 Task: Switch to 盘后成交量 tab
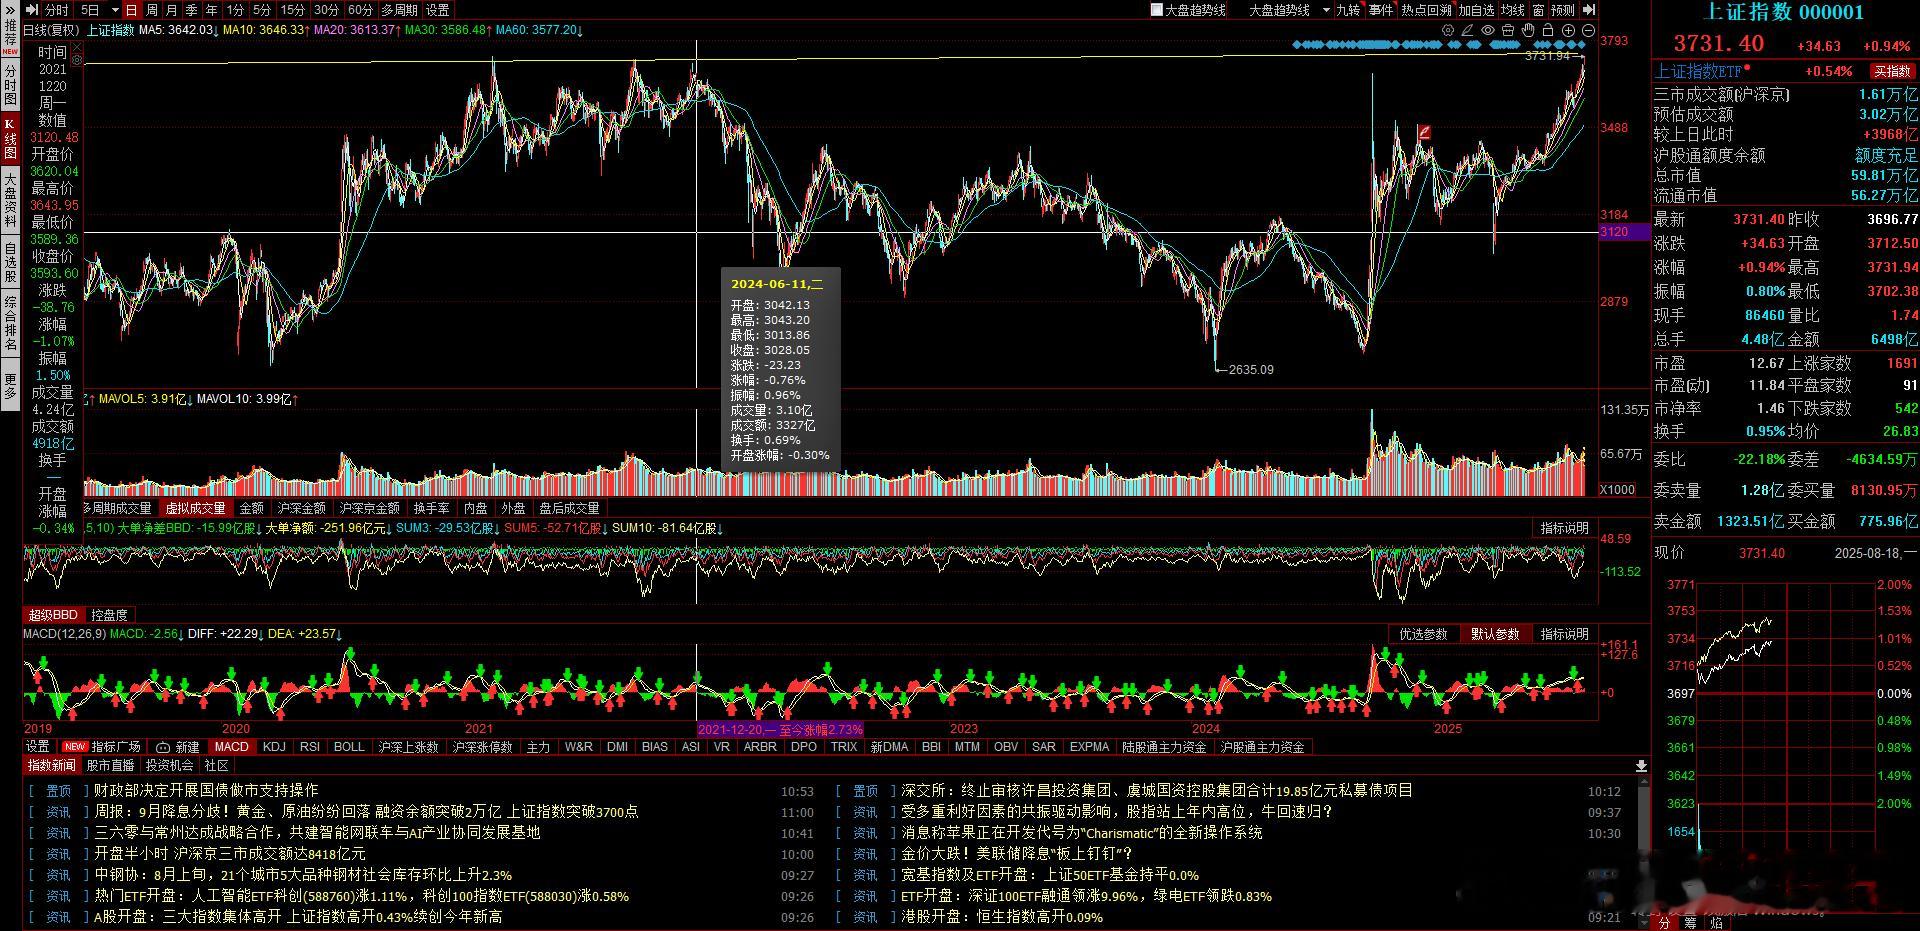[569, 508]
